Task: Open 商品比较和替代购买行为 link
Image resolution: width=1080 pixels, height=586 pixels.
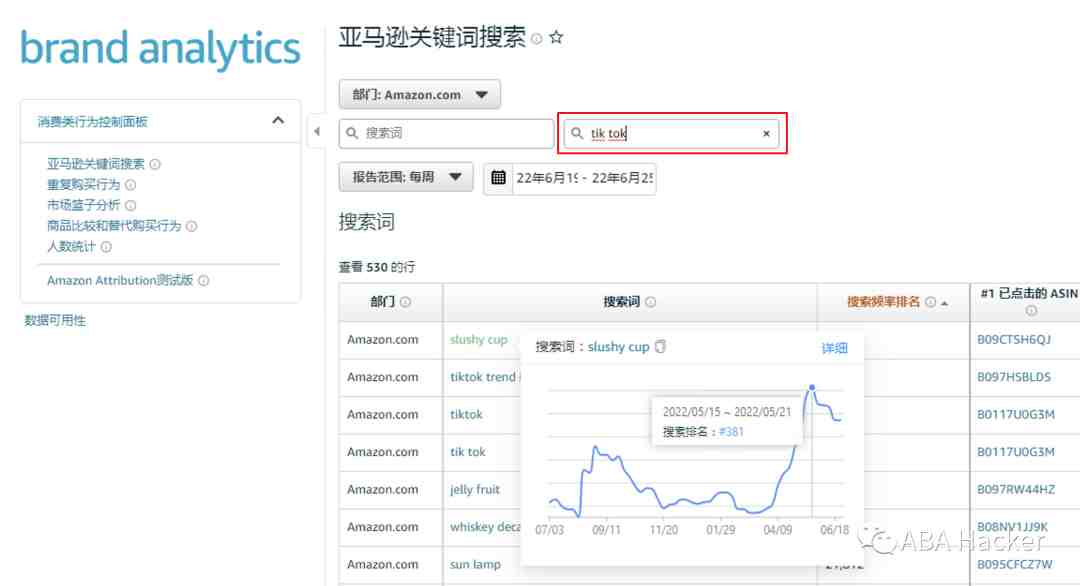Action: (114, 226)
